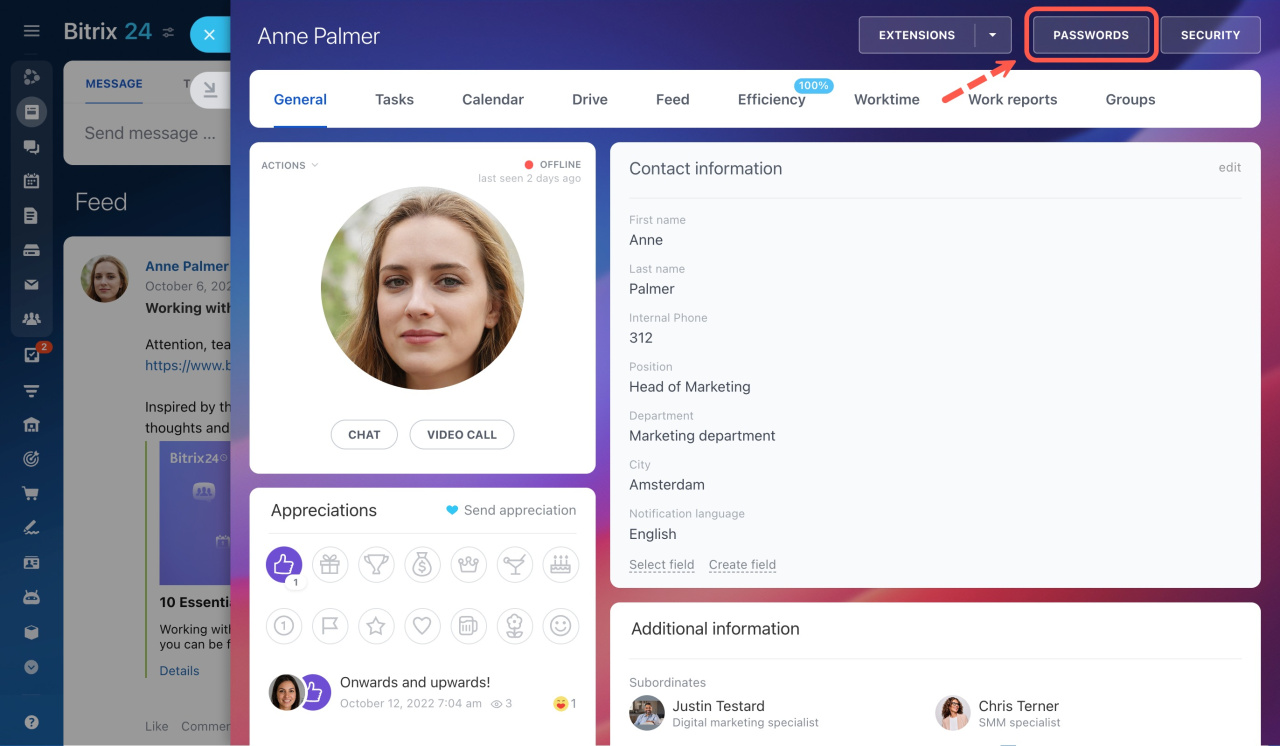Image resolution: width=1280 pixels, height=746 pixels.
Task: Click edit in Contact information
Action: click(1229, 168)
